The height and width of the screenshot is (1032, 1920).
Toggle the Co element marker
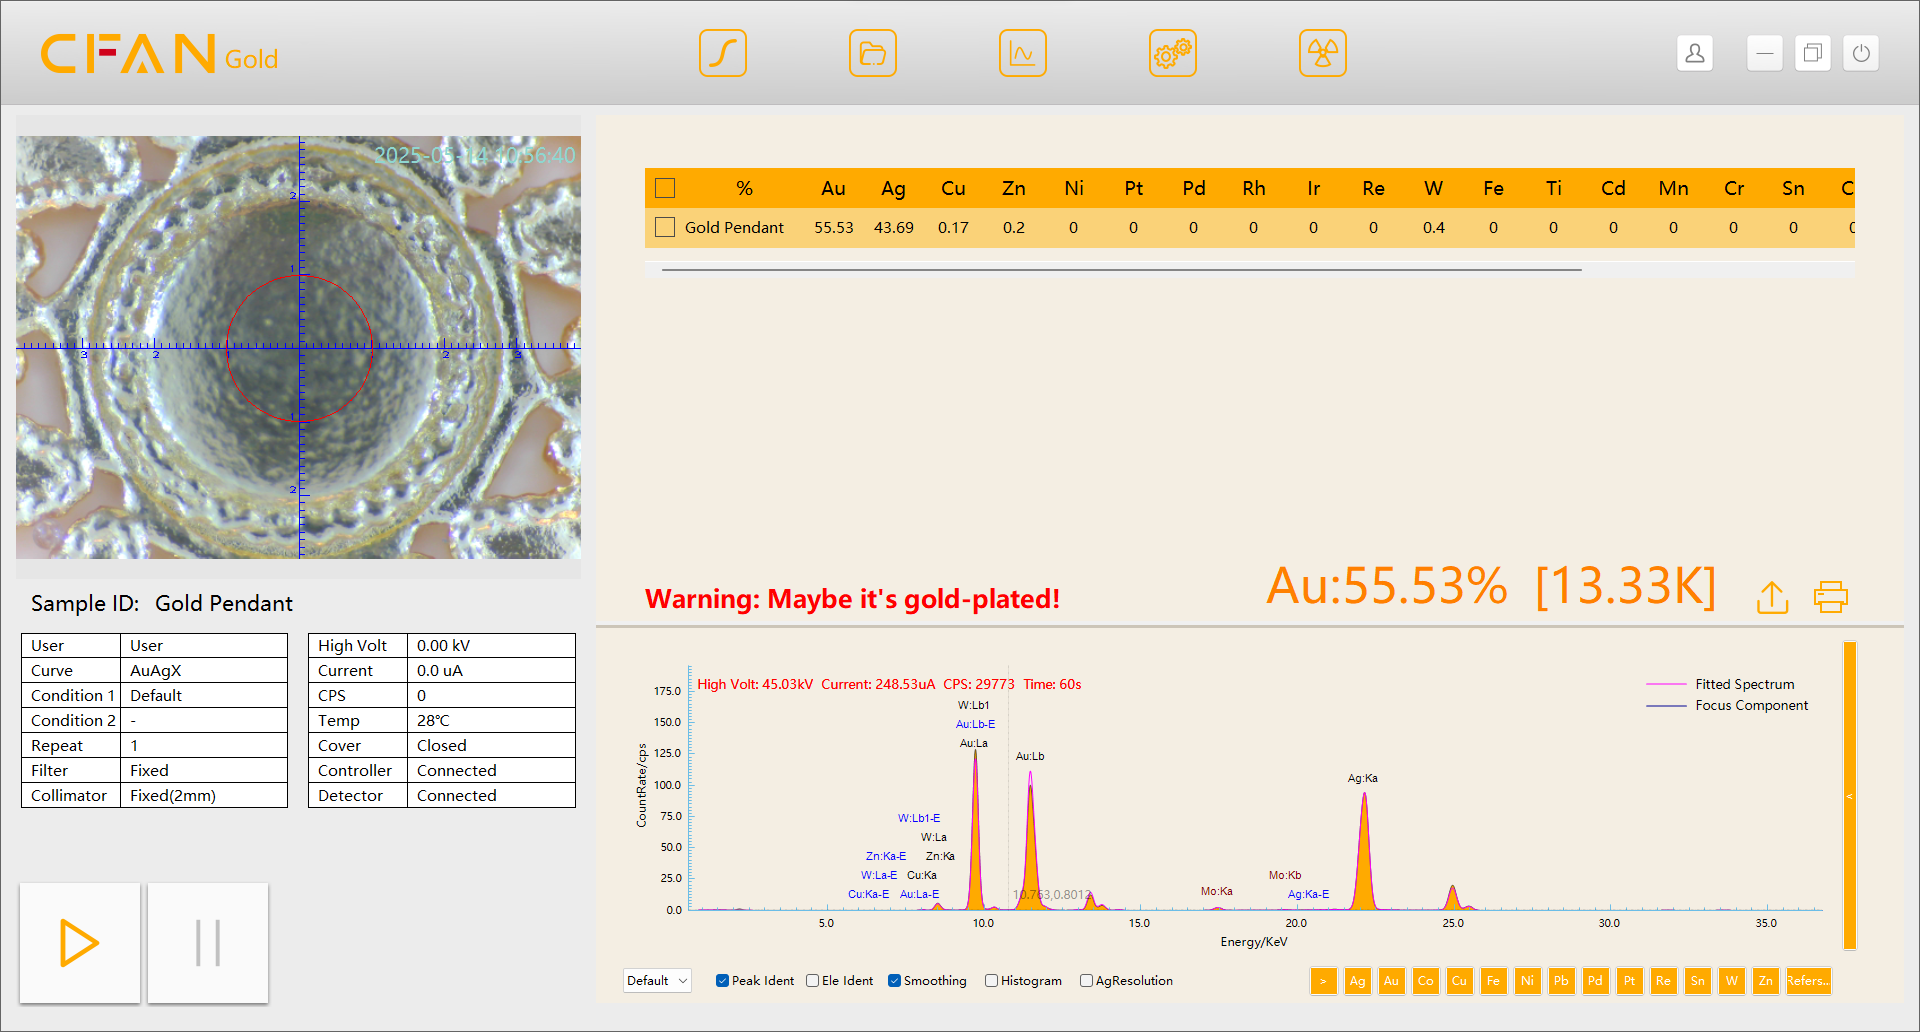(1425, 981)
